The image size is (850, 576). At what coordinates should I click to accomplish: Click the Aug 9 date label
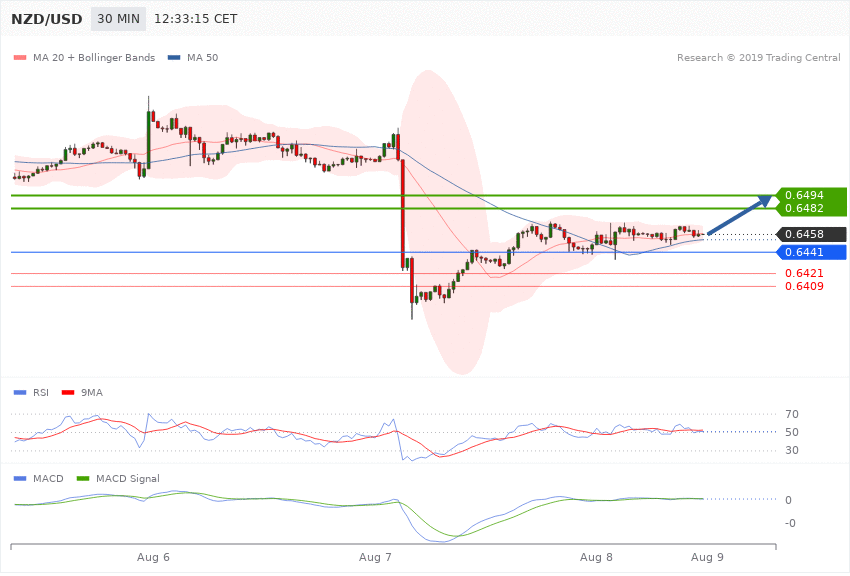click(707, 557)
